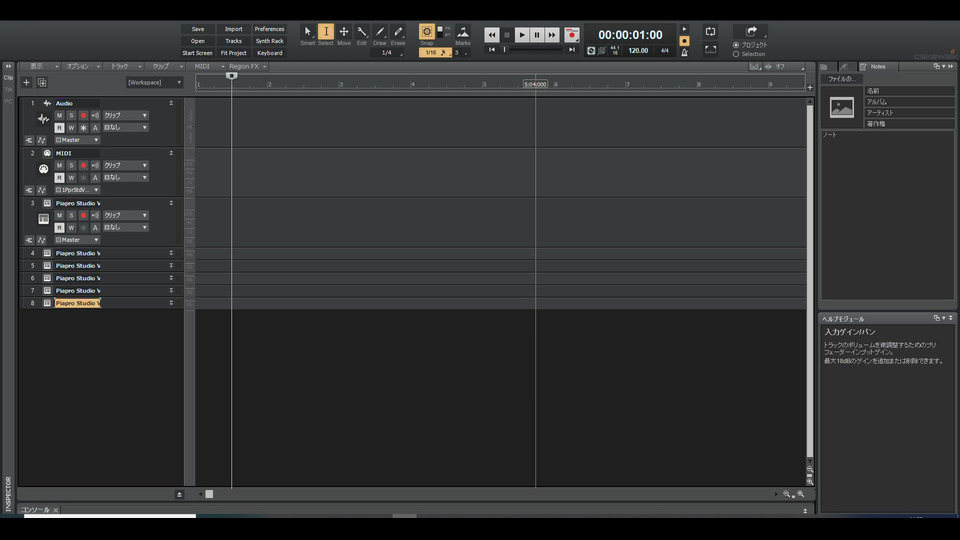Select the プロジェクト radio option
The height and width of the screenshot is (540, 960).
tap(736, 45)
